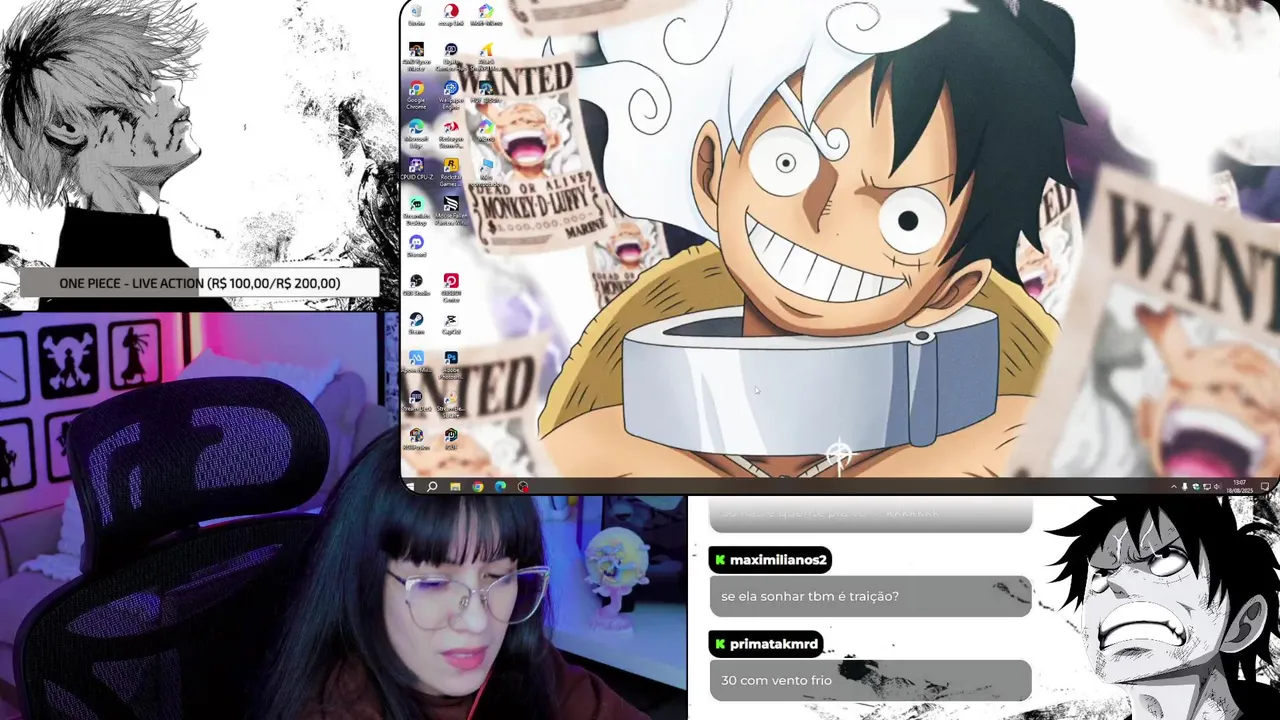Image resolution: width=1280 pixels, height=720 pixels.
Task: Click username maximilianos2 in chat
Action: [x=778, y=560]
